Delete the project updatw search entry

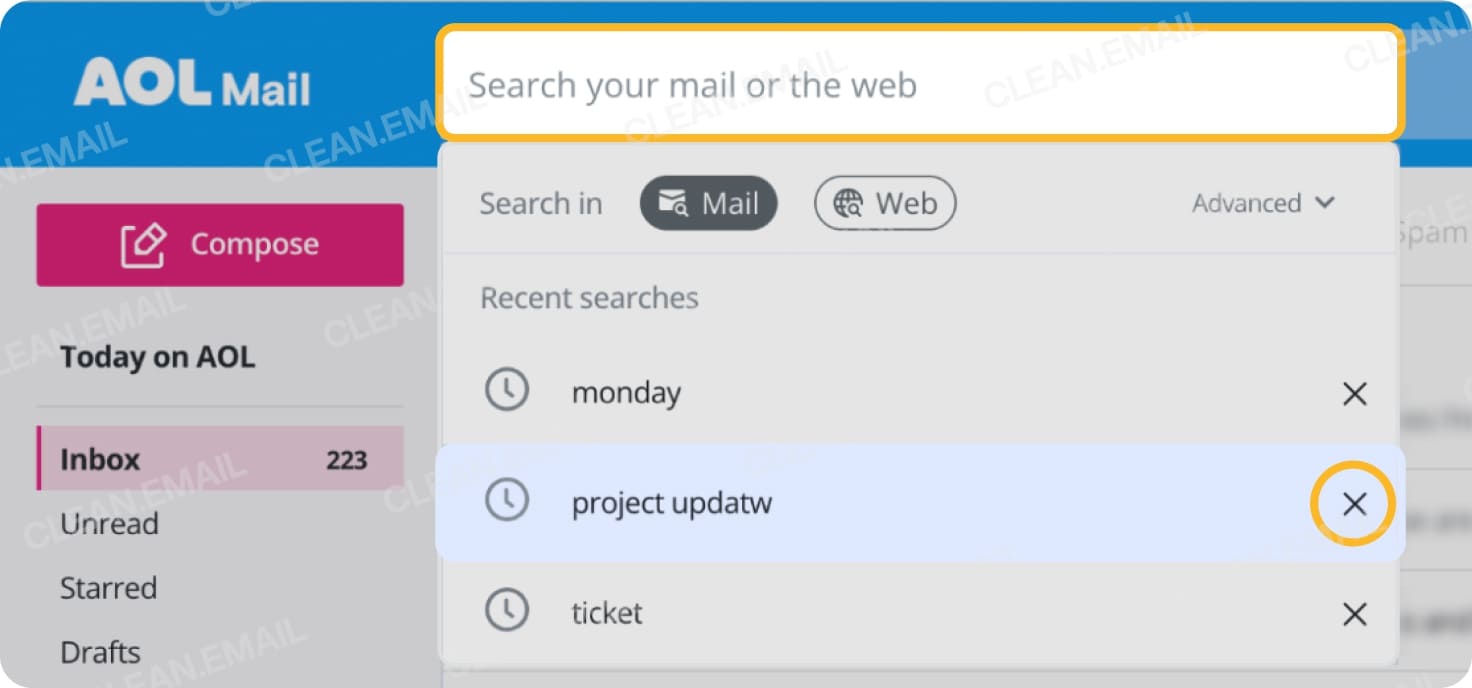click(1354, 504)
